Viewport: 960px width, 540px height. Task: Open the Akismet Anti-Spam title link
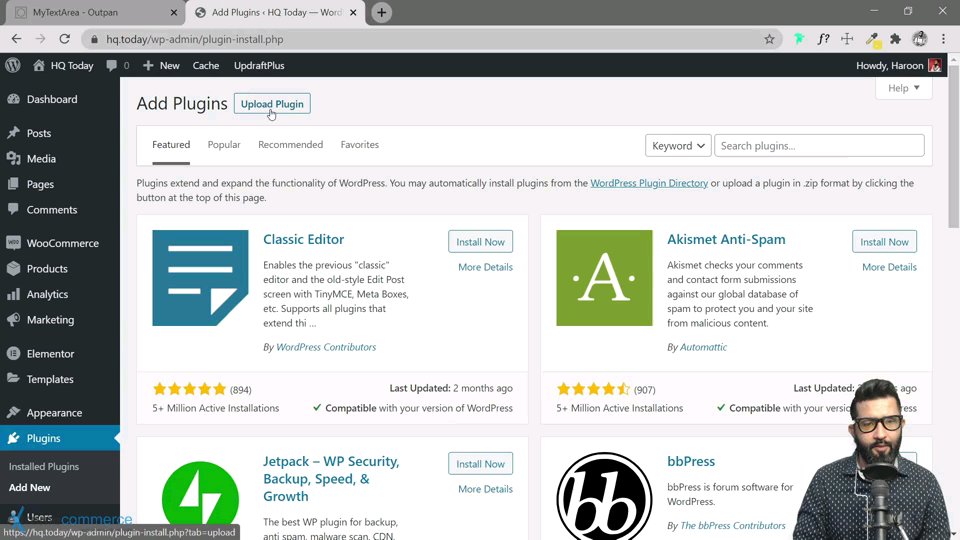point(726,239)
